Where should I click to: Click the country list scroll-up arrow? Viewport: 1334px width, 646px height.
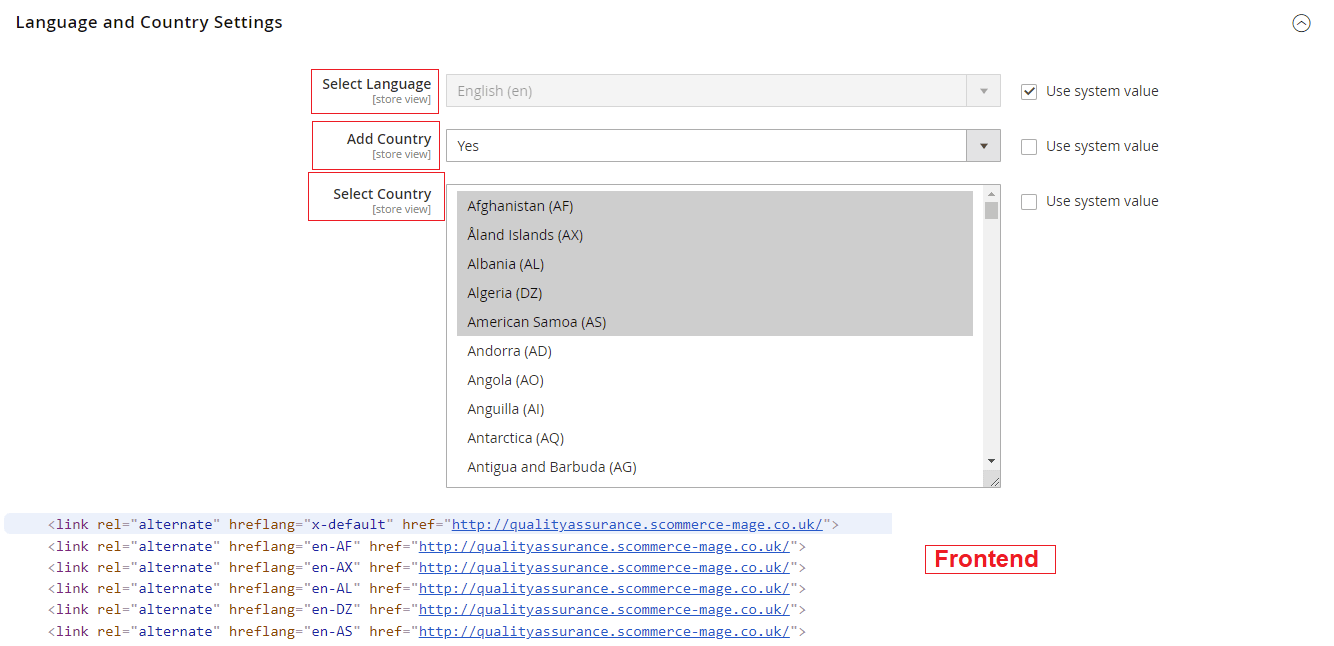click(991, 194)
